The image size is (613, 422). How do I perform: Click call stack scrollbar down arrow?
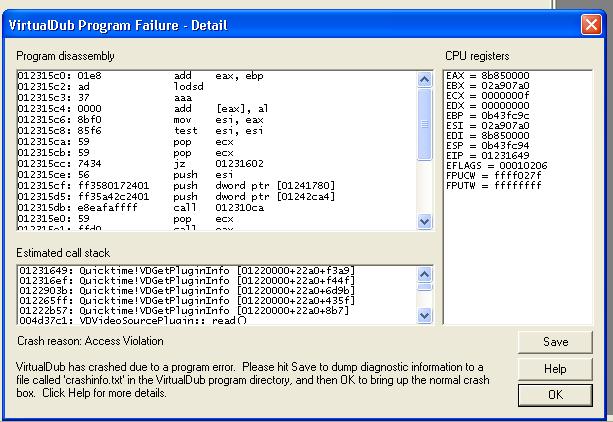pyautogui.click(x=424, y=315)
